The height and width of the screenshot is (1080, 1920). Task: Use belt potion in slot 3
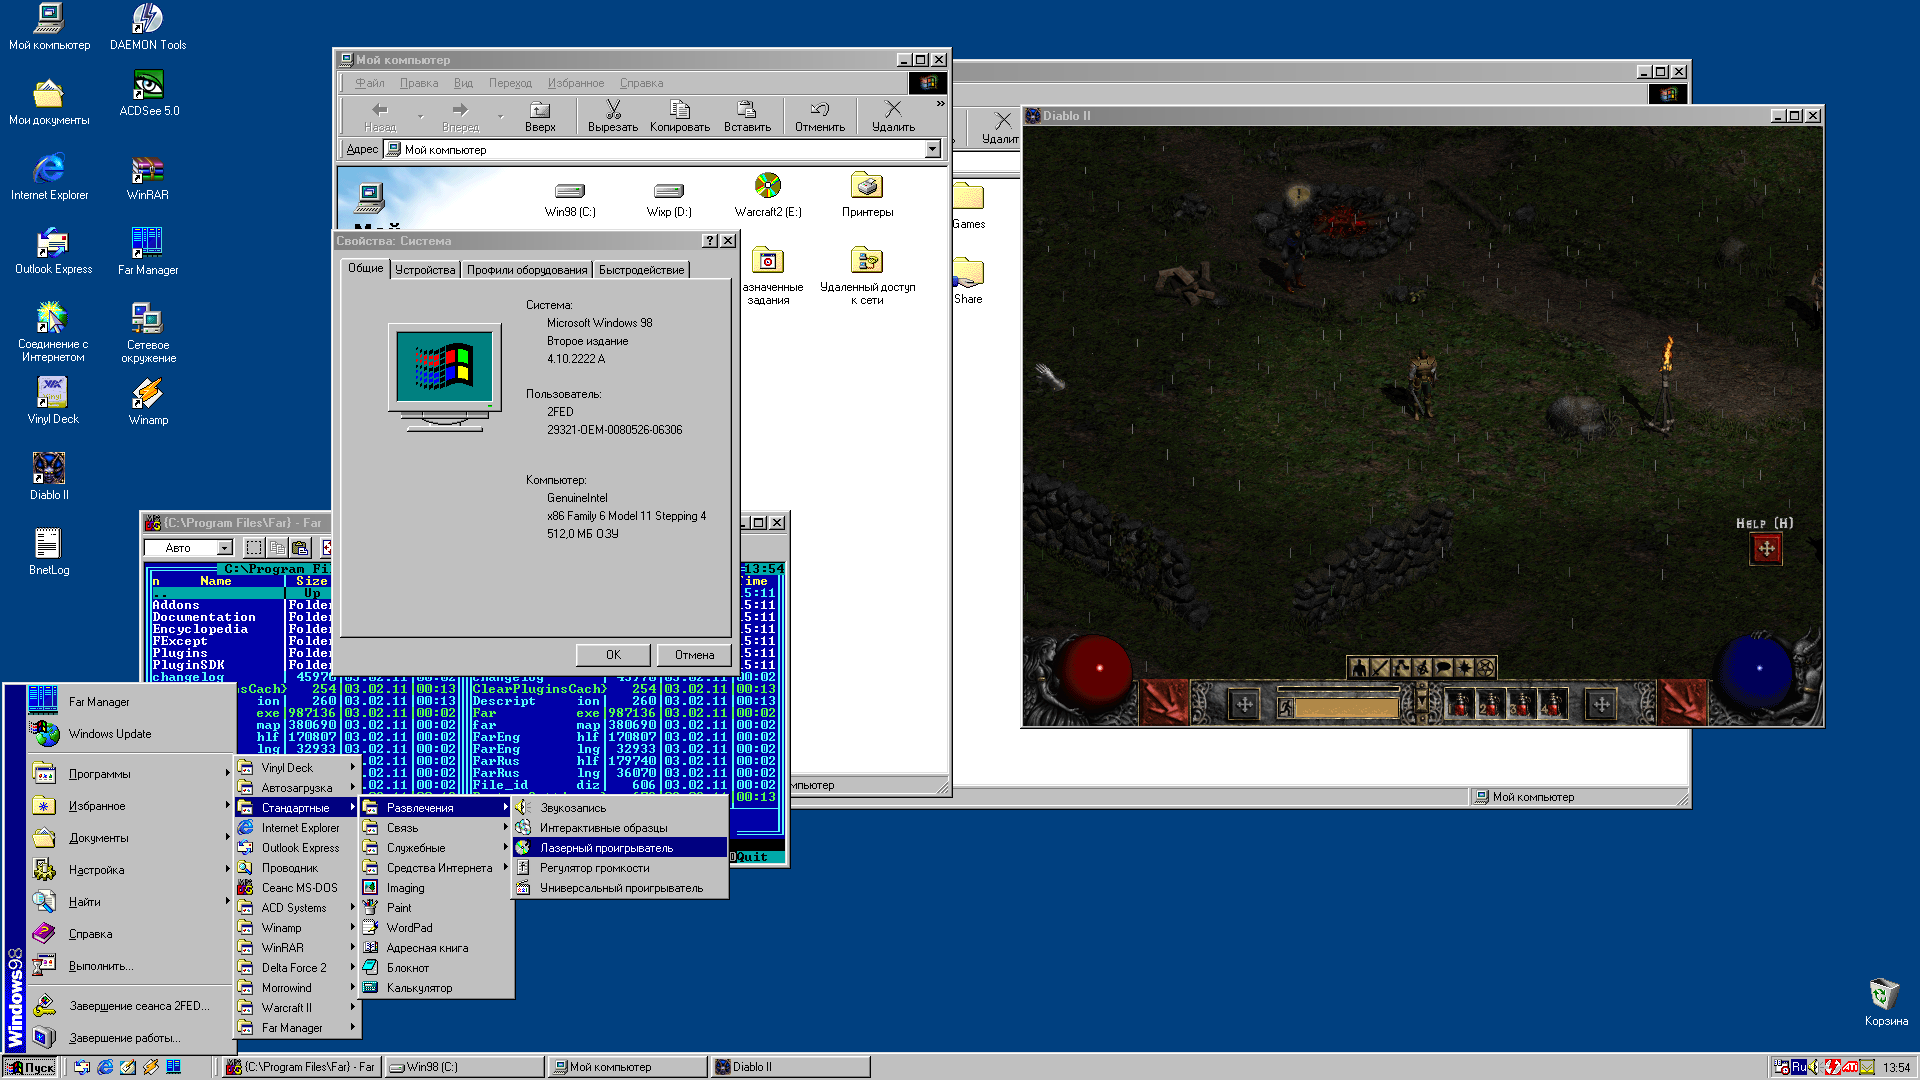pyautogui.click(x=1521, y=705)
